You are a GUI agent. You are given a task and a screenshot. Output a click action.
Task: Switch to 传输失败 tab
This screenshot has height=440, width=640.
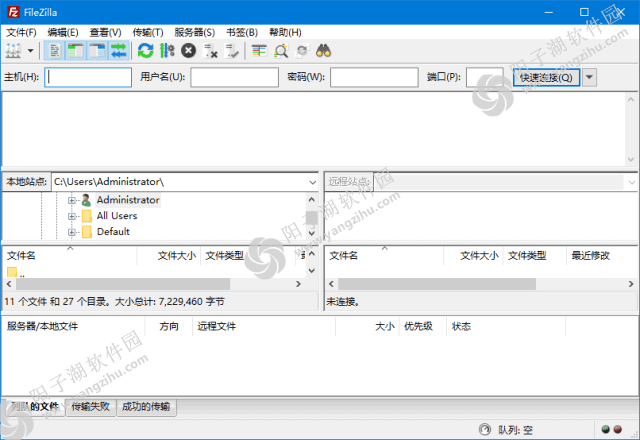91,407
